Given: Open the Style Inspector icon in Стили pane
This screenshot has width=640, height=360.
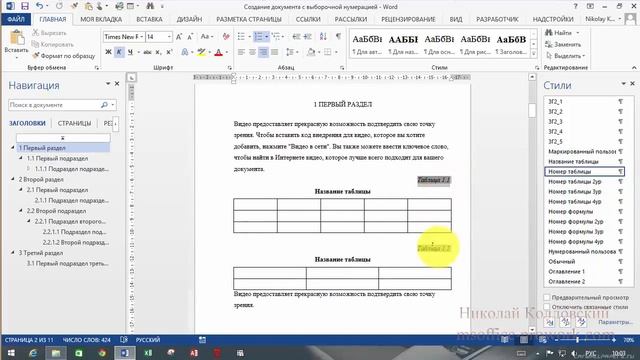Looking at the screenshot, I should click(565, 322).
